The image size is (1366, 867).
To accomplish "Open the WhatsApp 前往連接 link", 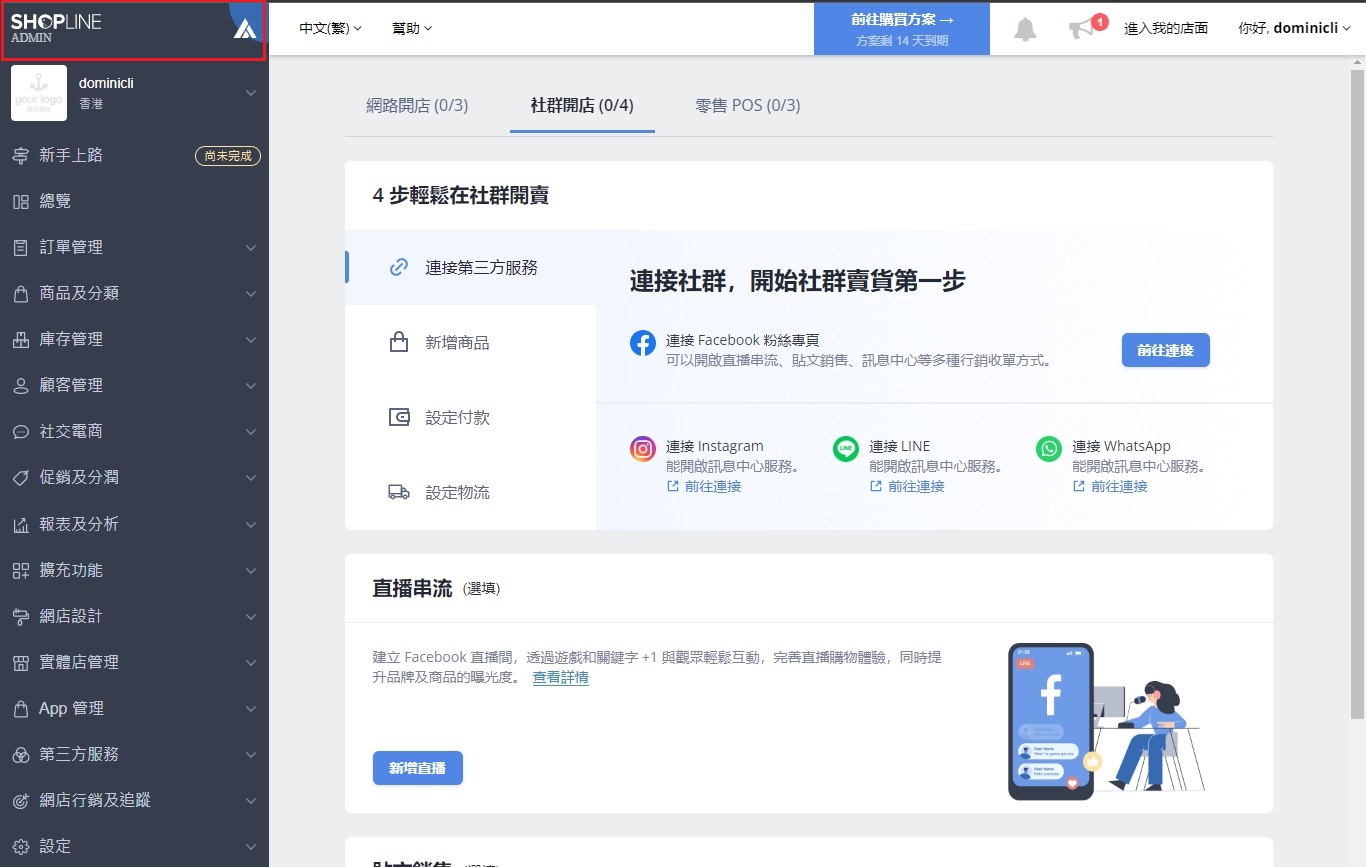I will tap(1110, 487).
